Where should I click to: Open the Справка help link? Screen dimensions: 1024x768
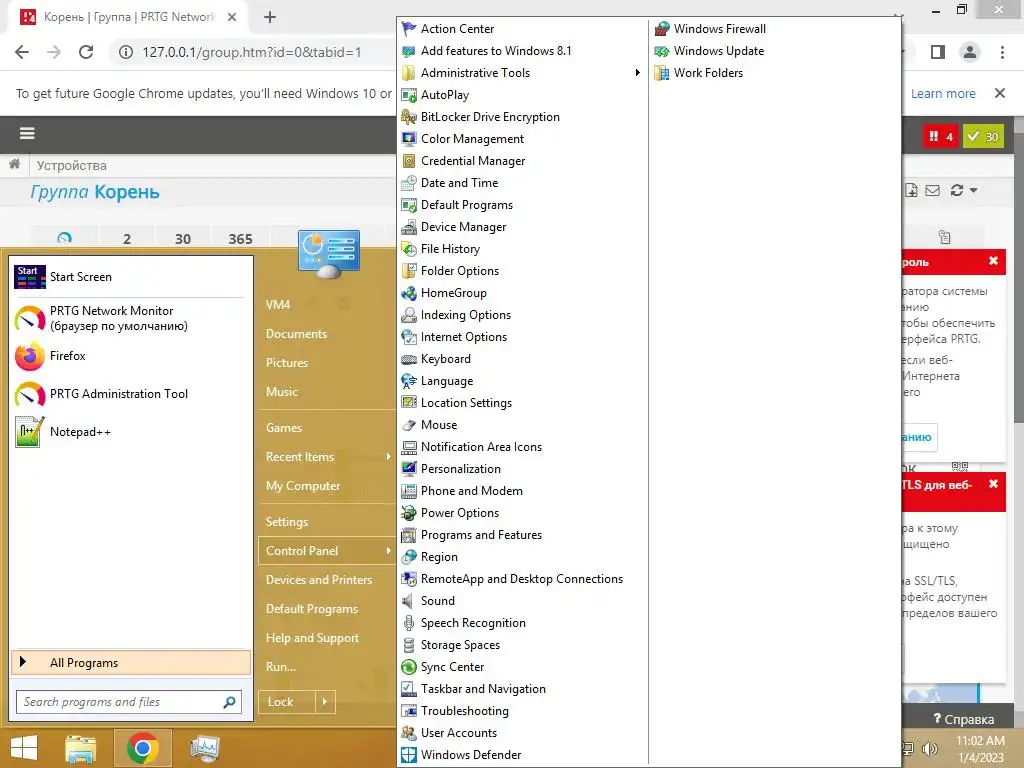963,718
